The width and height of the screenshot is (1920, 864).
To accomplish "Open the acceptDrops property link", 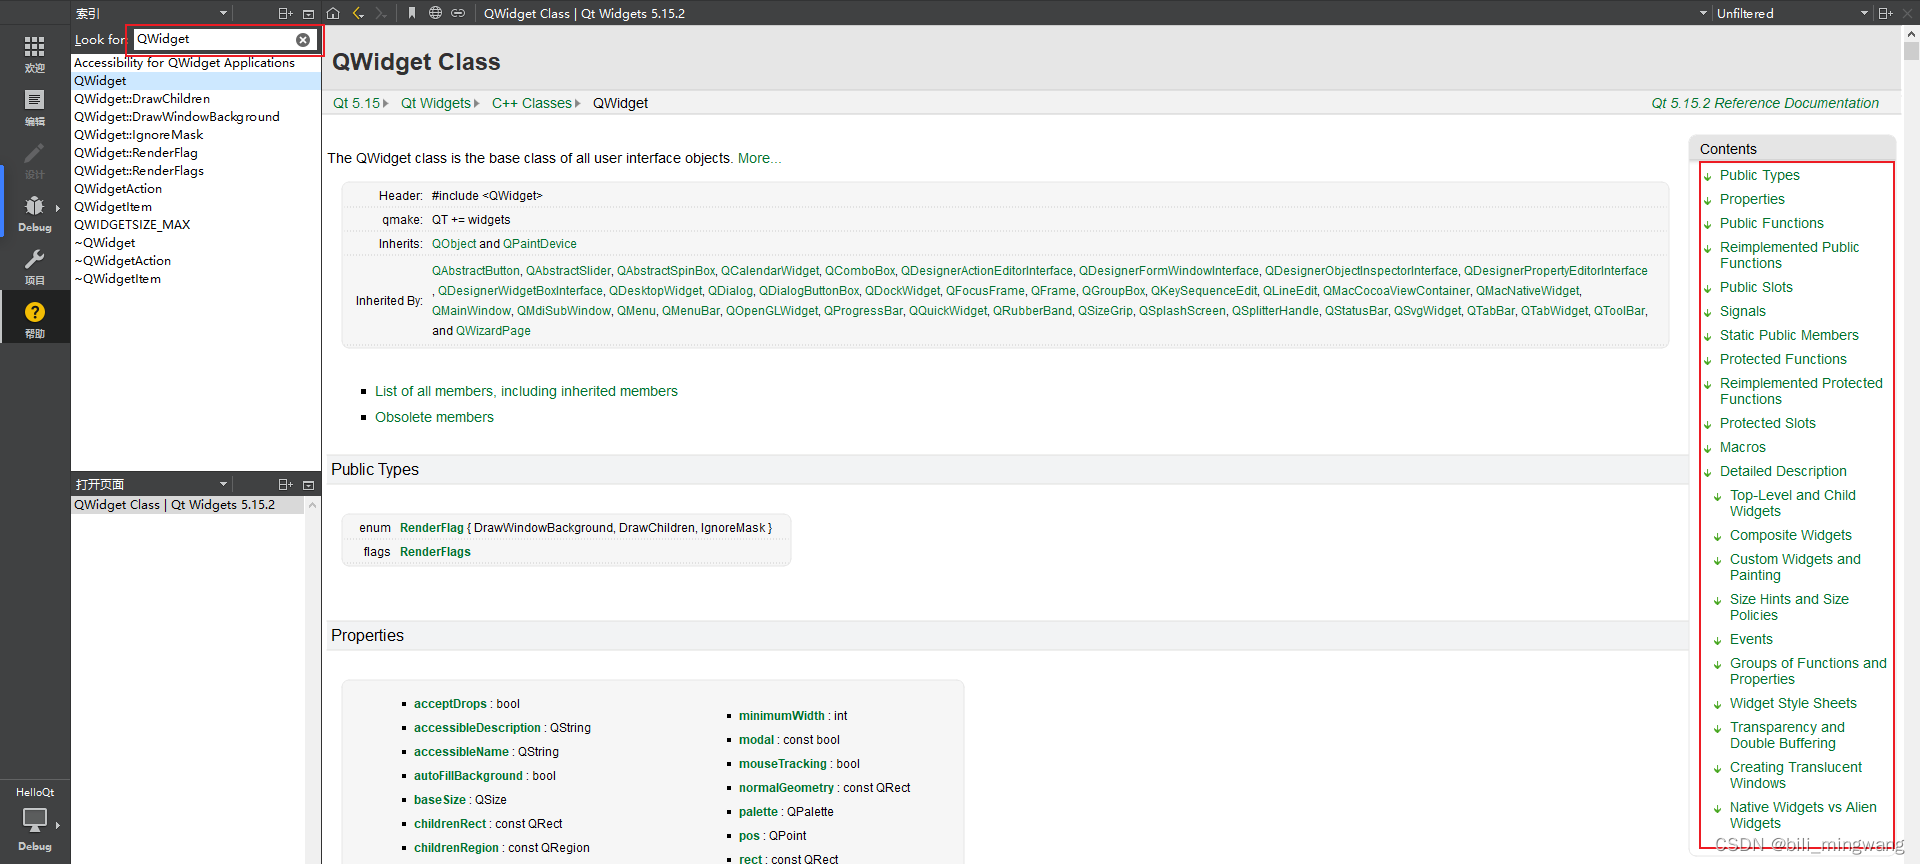I will coord(450,704).
